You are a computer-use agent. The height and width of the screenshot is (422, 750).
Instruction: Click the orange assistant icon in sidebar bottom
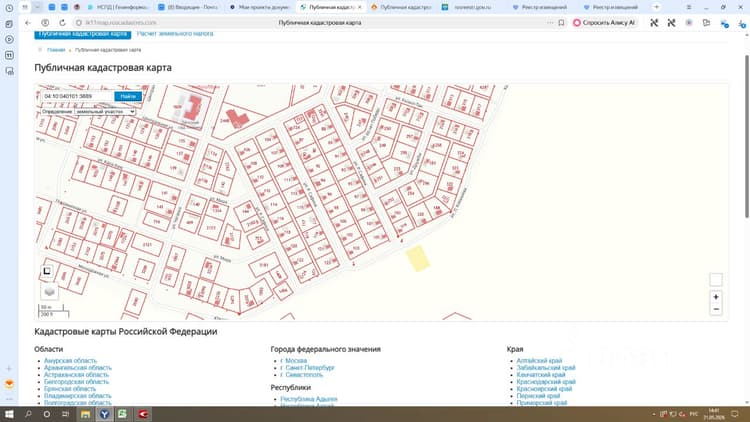point(9,384)
